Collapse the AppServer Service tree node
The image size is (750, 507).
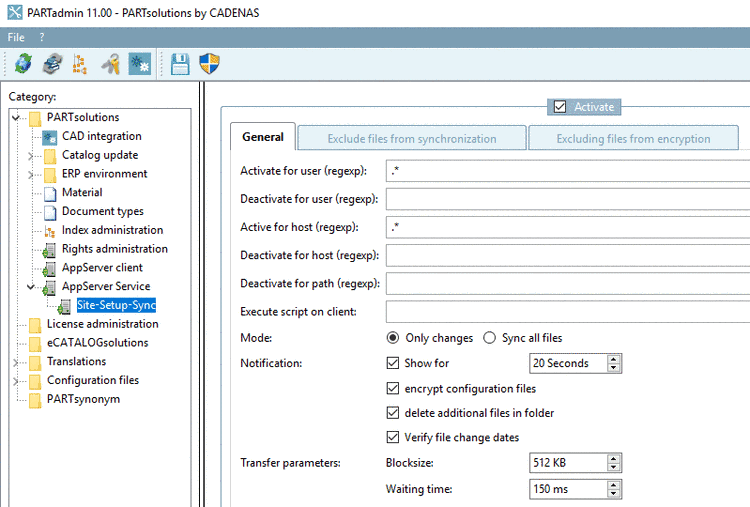pyautogui.click(x=31, y=287)
